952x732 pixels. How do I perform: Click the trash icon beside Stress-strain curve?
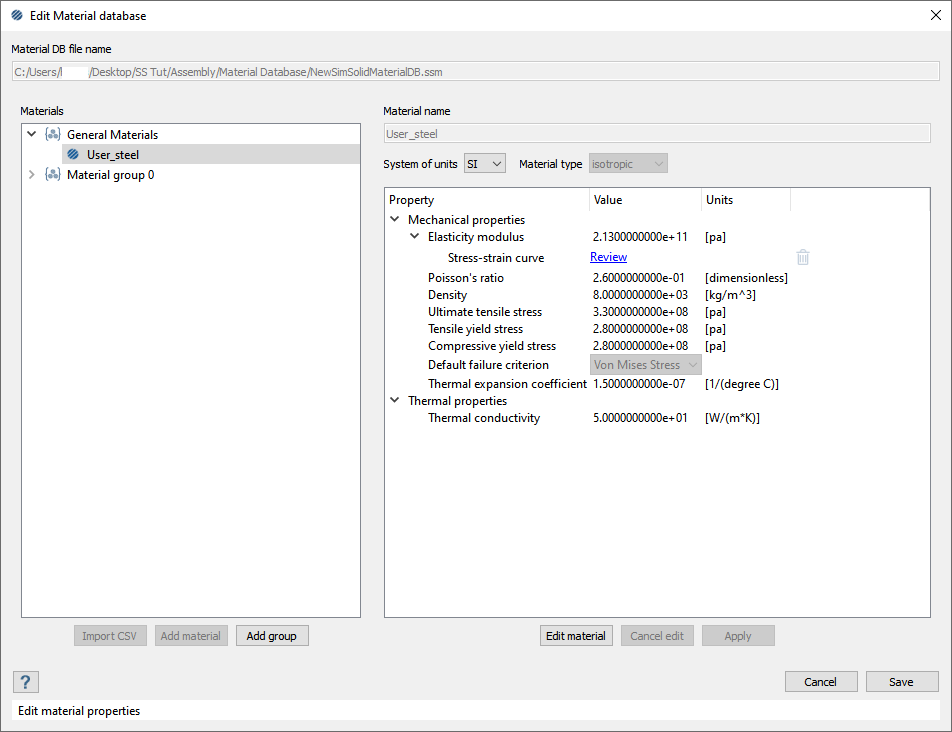pos(802,257)
